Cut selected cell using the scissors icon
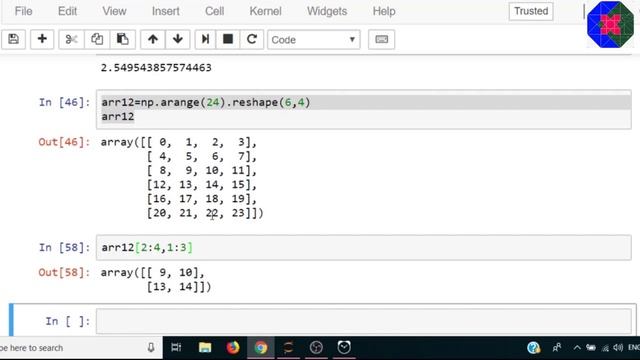The height and width of the screenshot is (360, 640). coord(71,39)
